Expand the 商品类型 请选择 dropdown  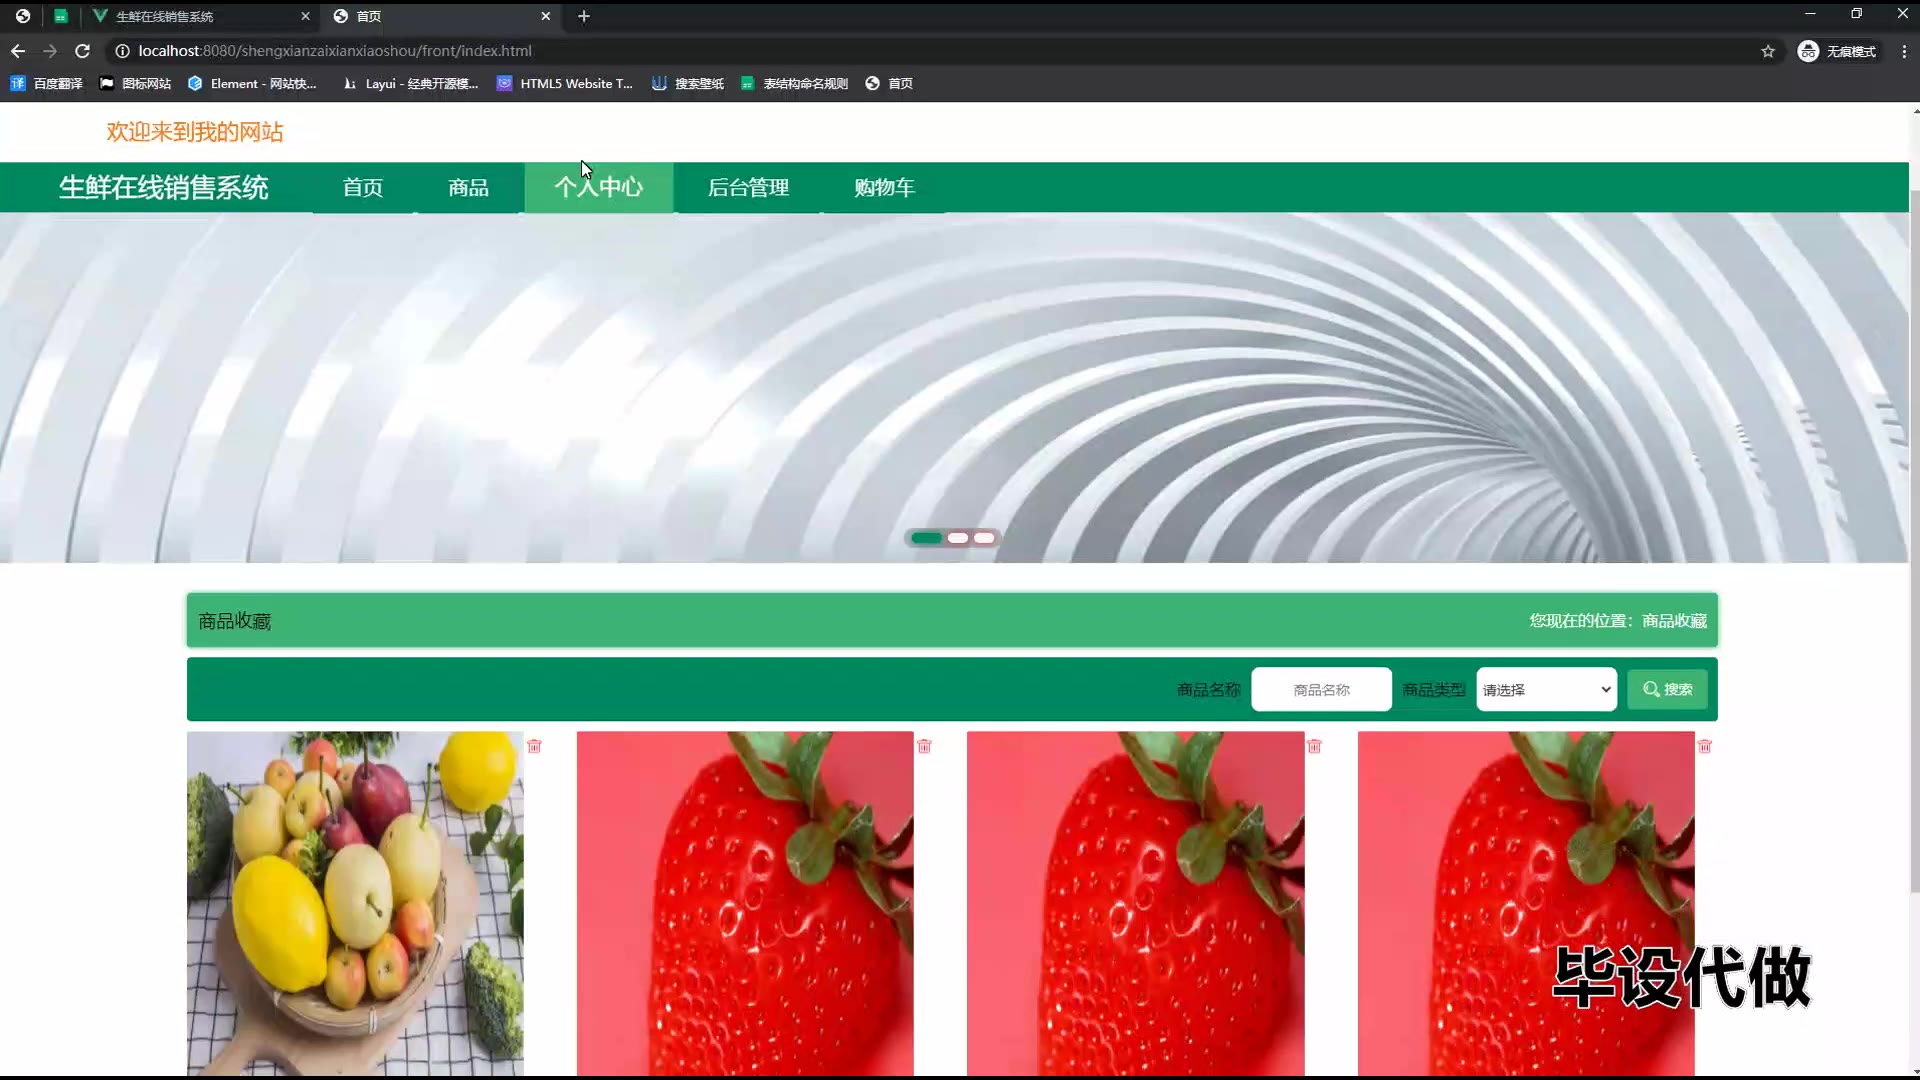[1546, 690]
